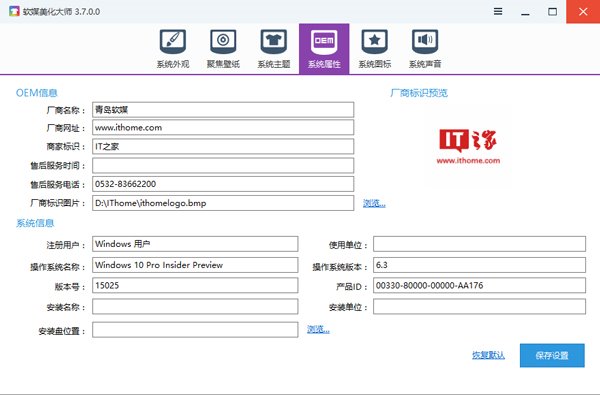This screenshot has width=600, height=395.
Task: Click 浏览 link next to 安装盘位置
Action: click(x=318, y=329)
